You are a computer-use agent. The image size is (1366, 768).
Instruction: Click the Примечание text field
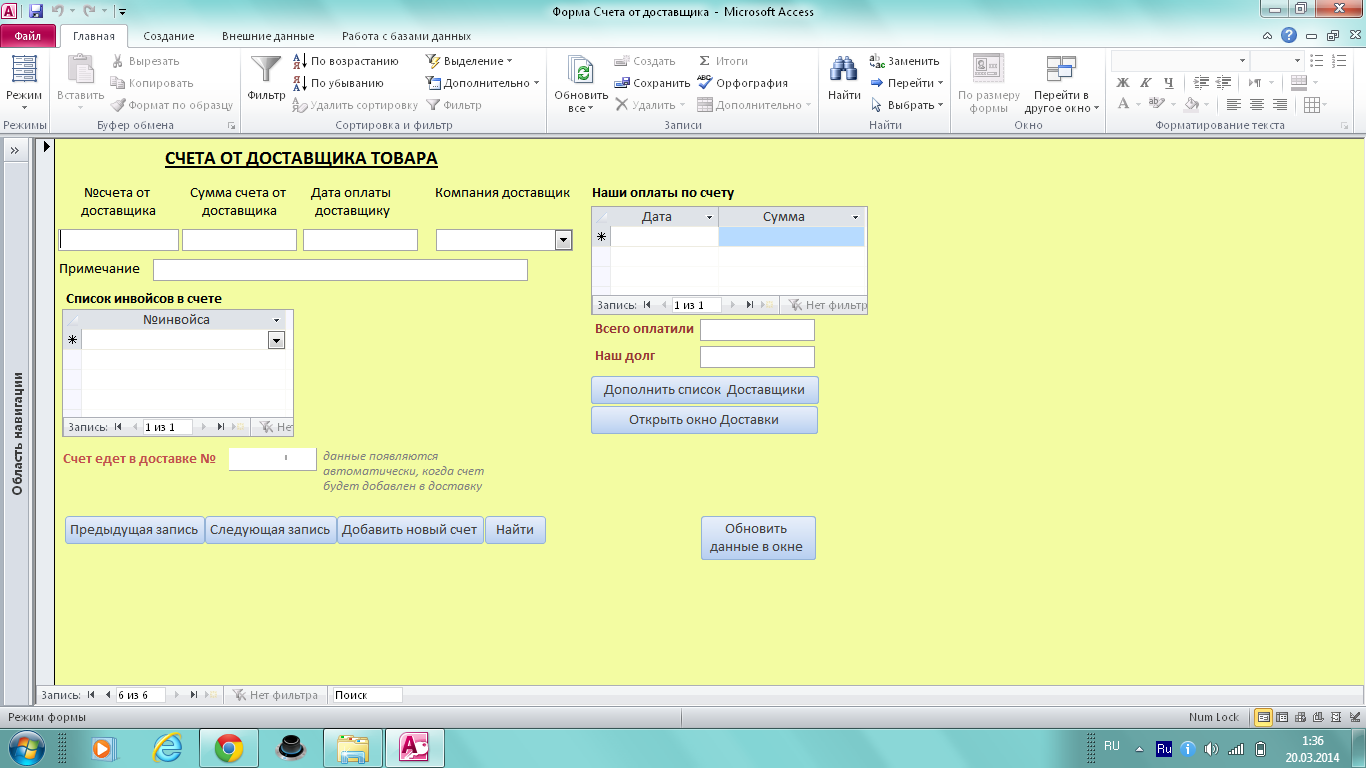(x=340, y=270)
